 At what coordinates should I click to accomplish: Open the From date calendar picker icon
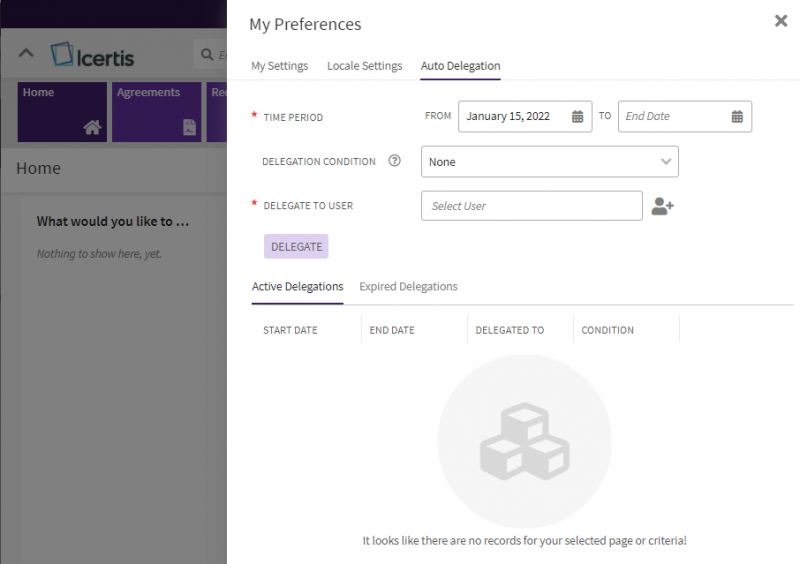[577, 116]
